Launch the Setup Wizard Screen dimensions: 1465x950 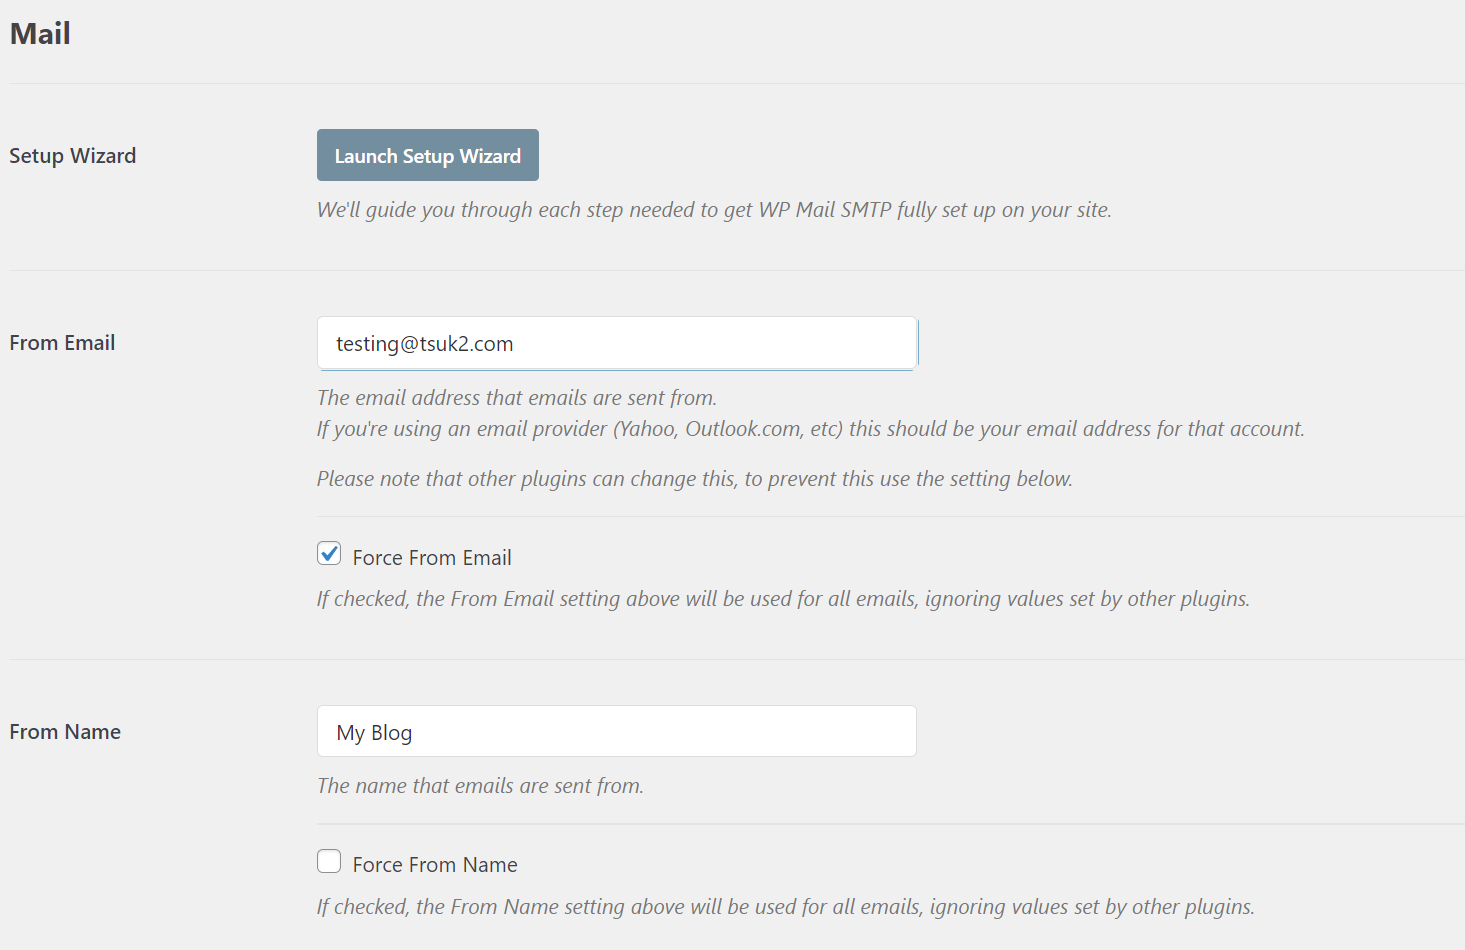coord(427,155)
